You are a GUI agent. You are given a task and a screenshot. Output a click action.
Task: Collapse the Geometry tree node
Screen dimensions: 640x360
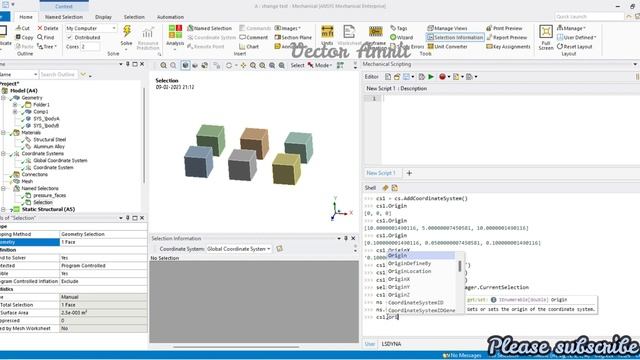[3, 98]
